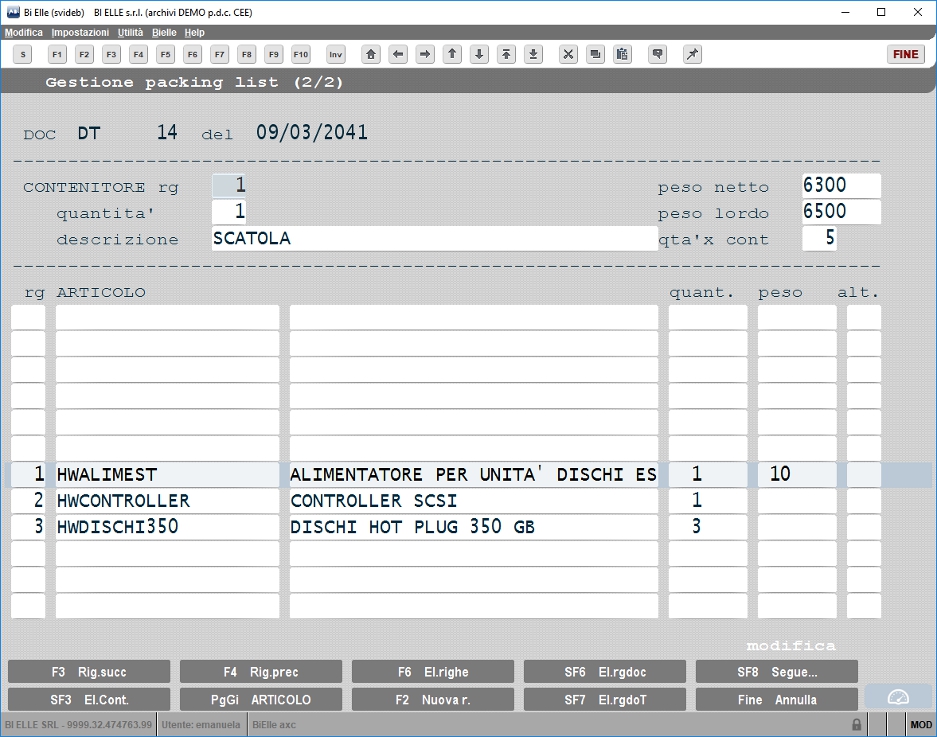Click the F2 Nuova r. button

(433, 699)
